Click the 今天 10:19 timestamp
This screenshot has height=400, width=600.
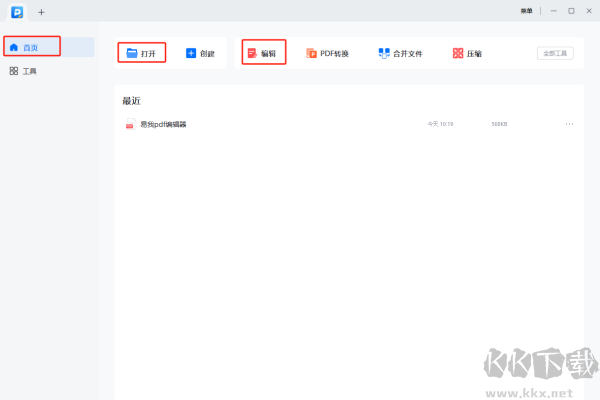[440, 124]
